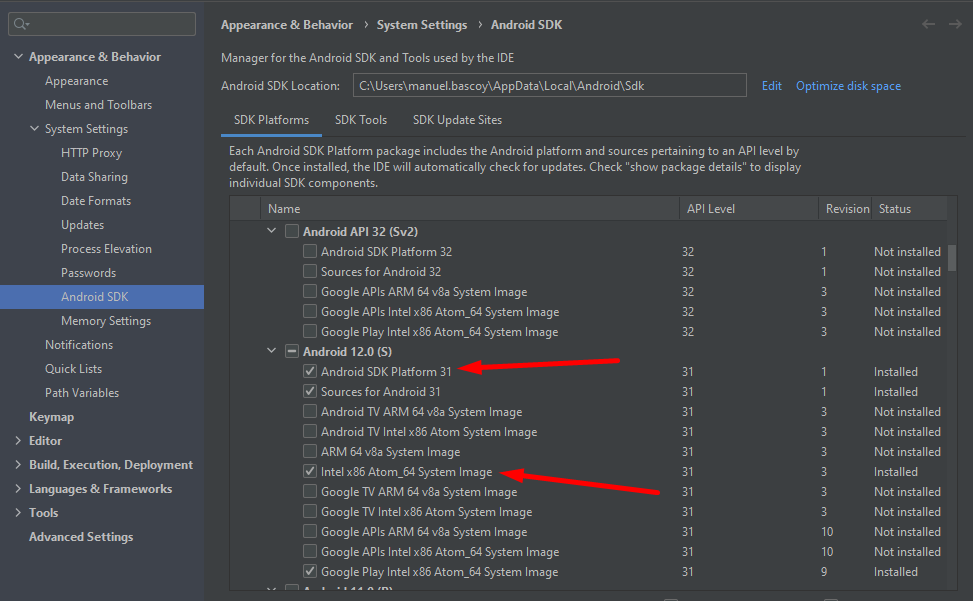Enable Android API 32 (Sv2) group checkbox
Image resolution: width=973 pixels, height=601 pixels.
[x=292, y=232]
